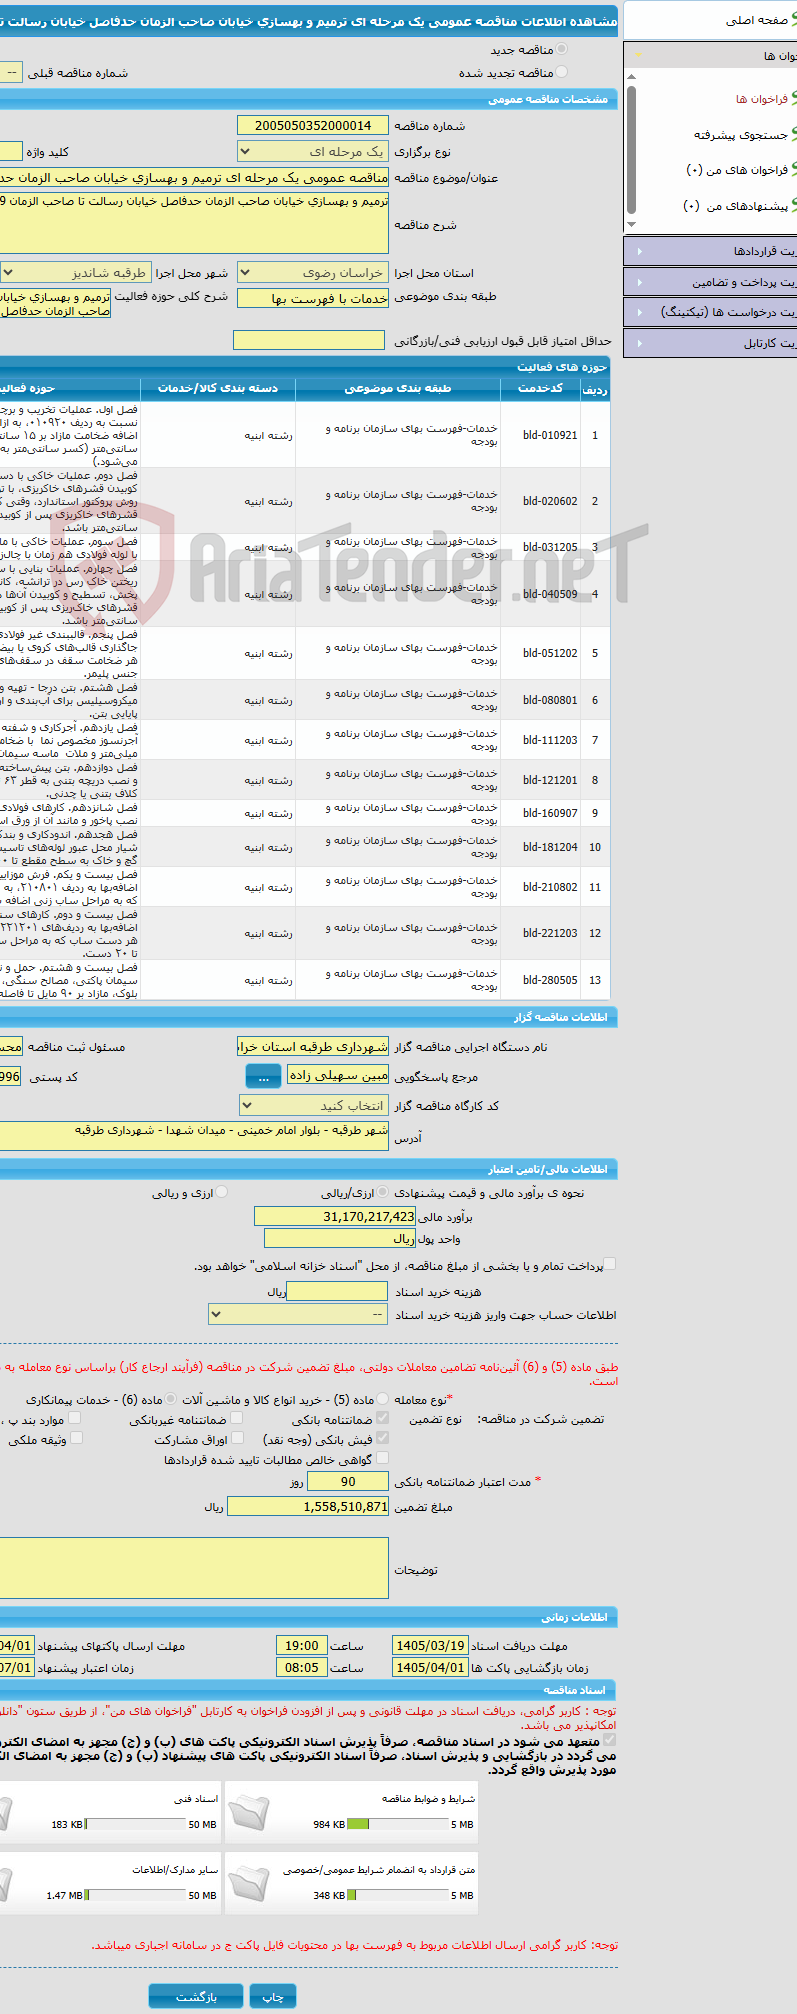Screen dimensions: 797x2014
Task: Click the بازگشت button
Action: pos(196,1996)
